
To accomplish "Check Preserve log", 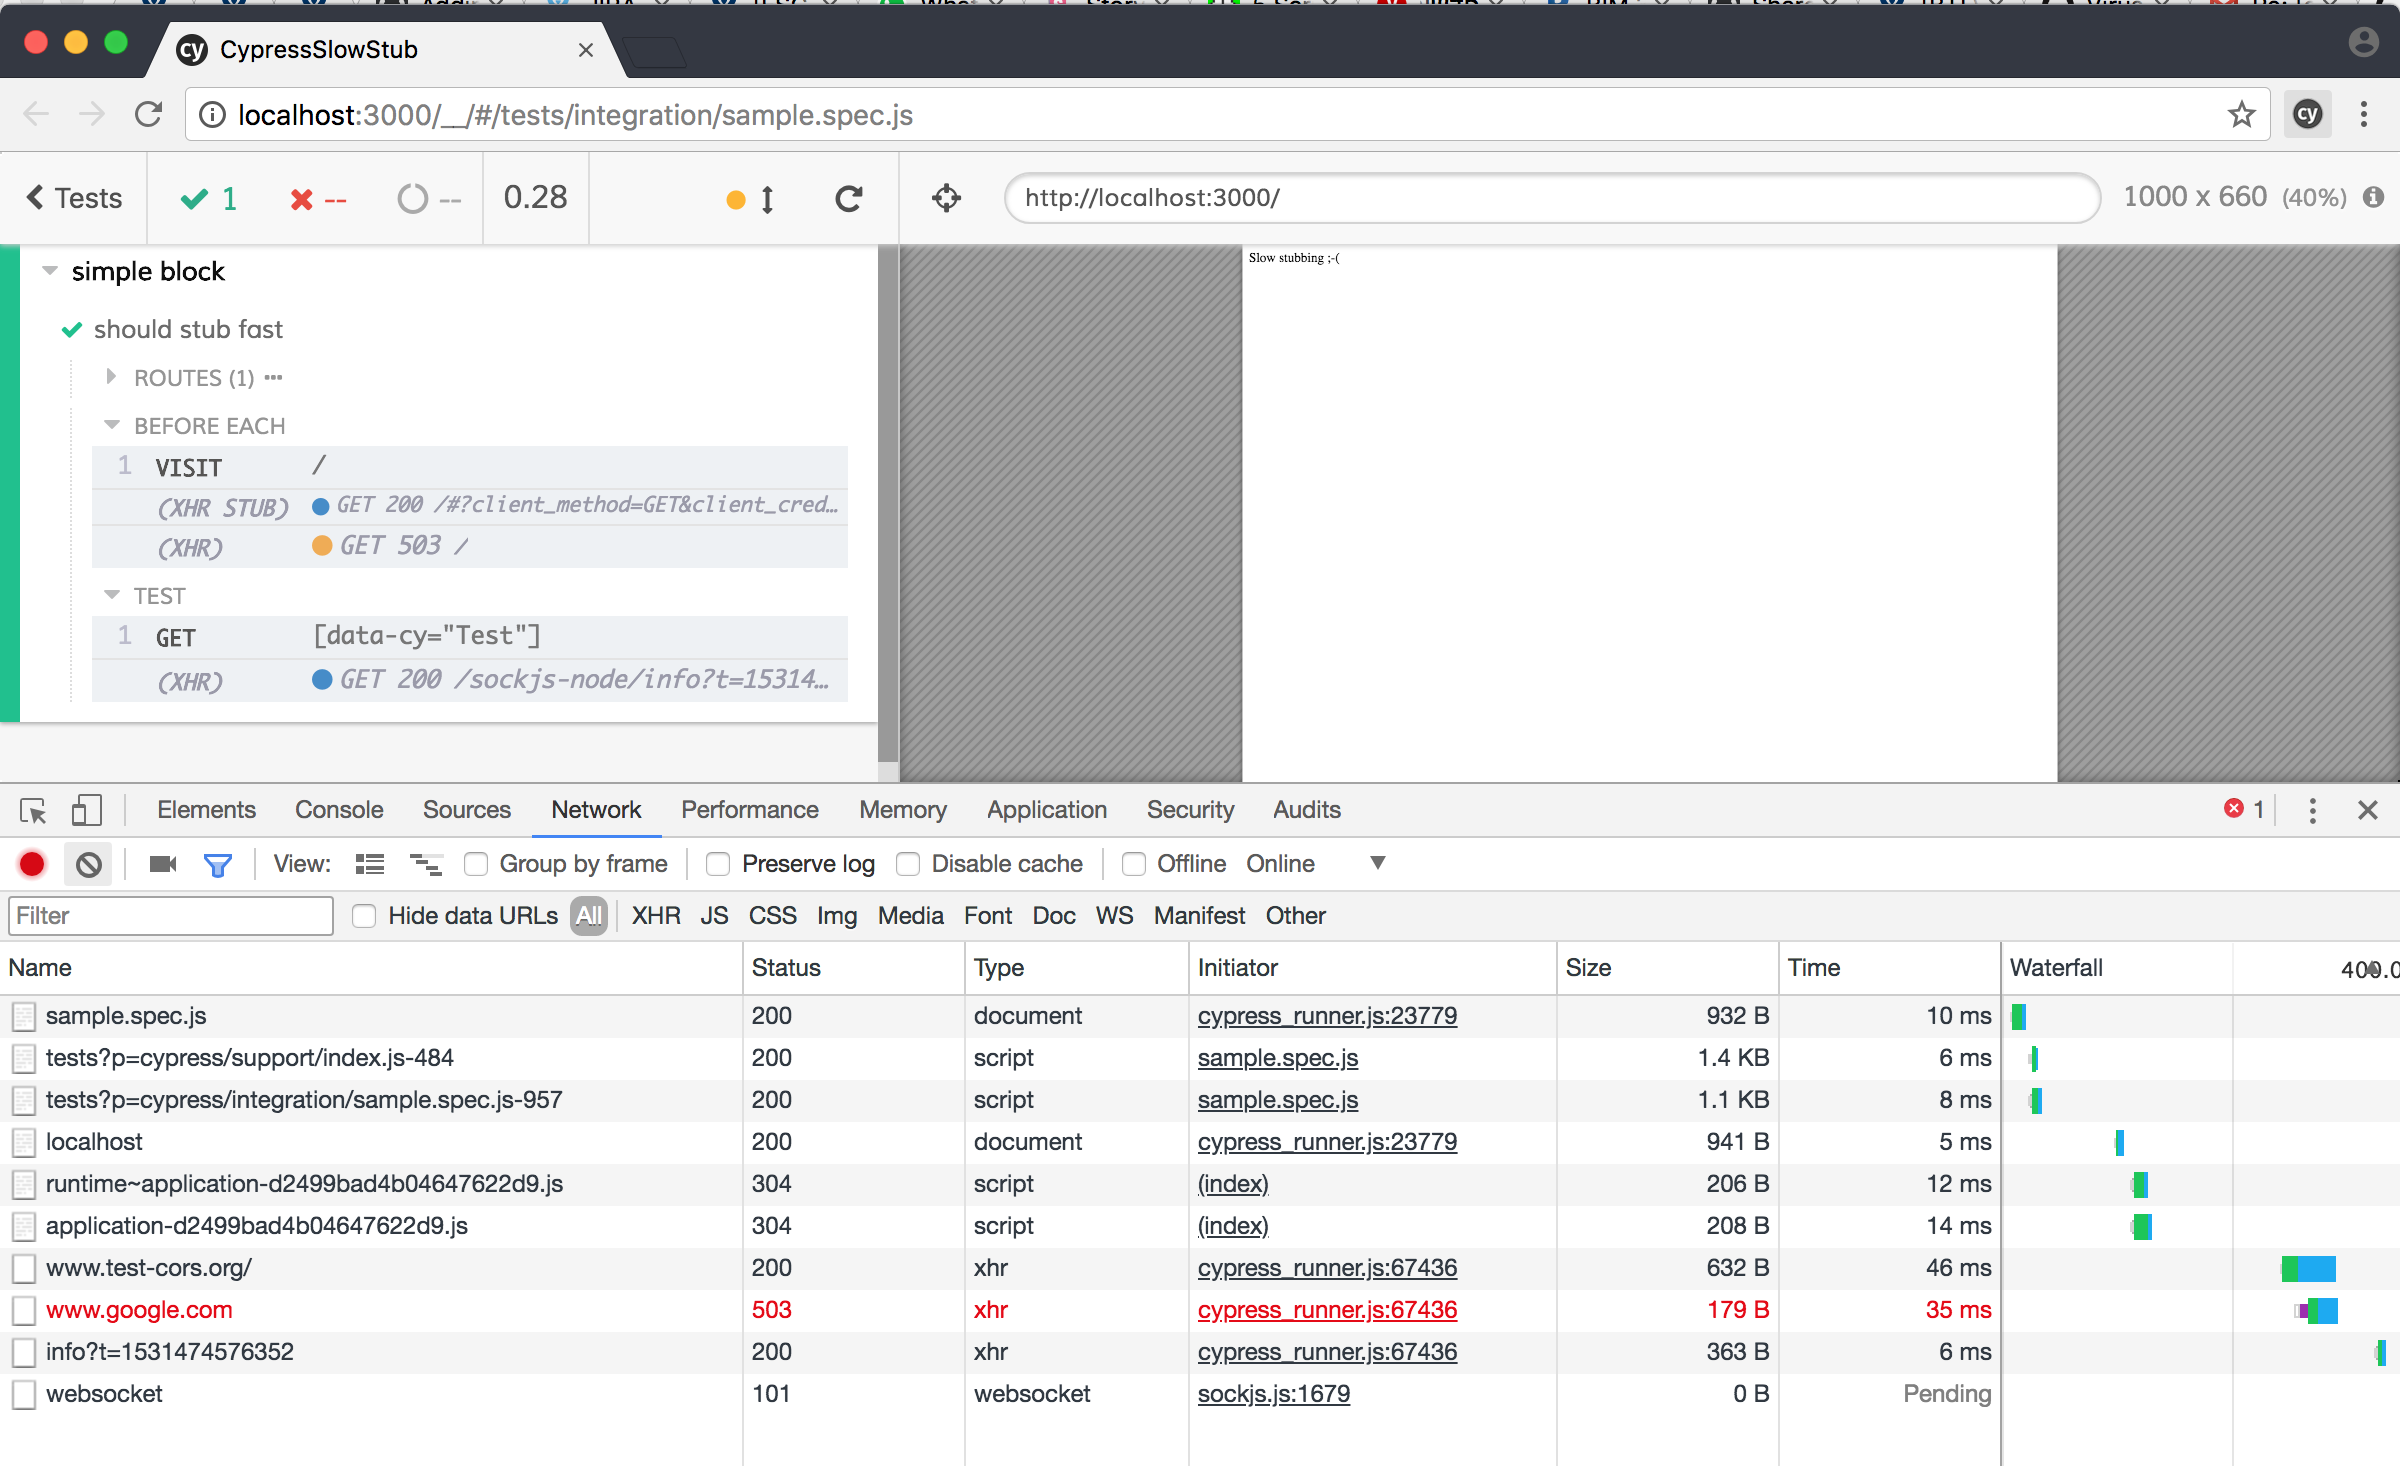I will 717,863.
